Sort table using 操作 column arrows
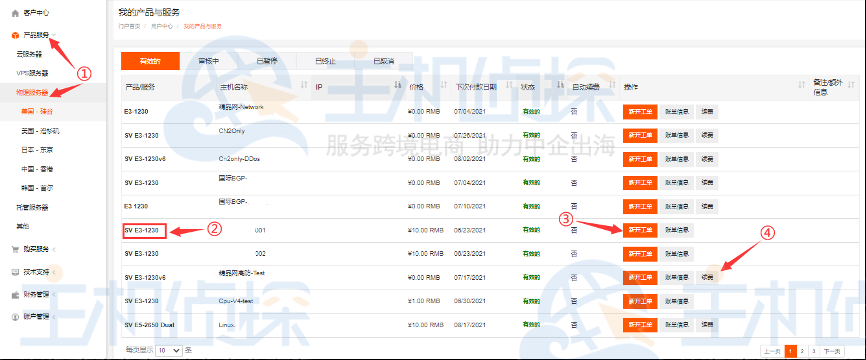 click(x=801, y=84)
